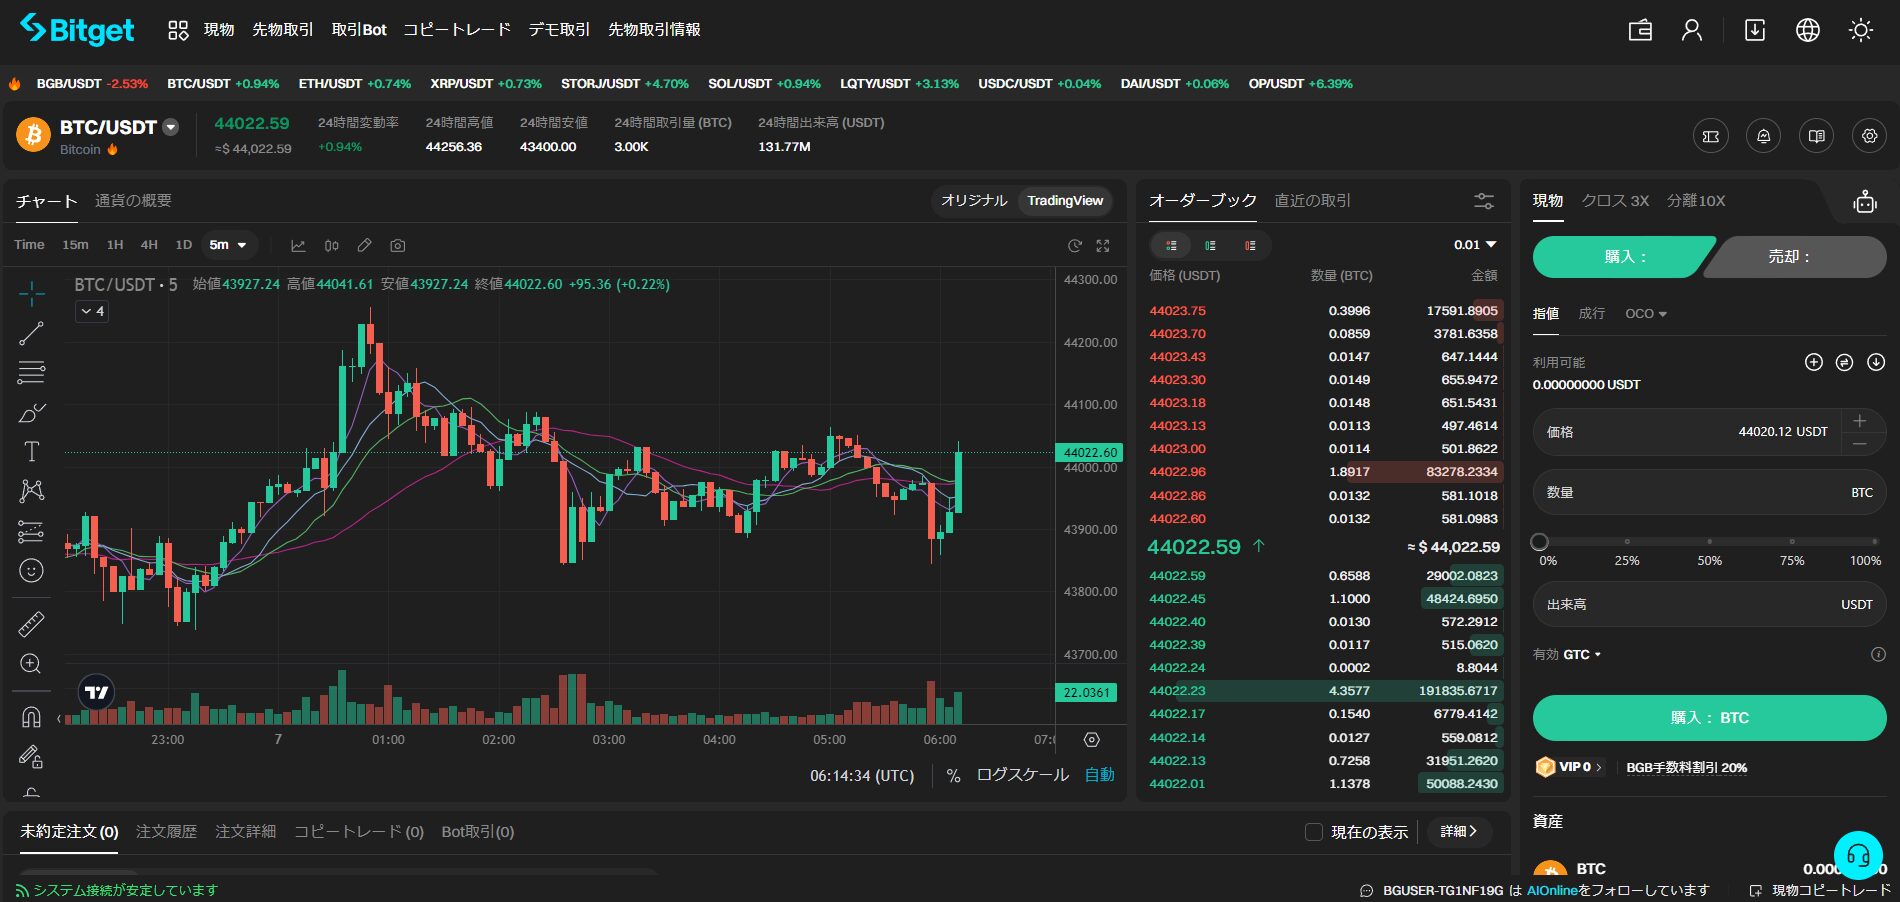Open the BTC/USDT pair selector dropdown
This screenshot has width=1900, height=902.
click(170, 127)
